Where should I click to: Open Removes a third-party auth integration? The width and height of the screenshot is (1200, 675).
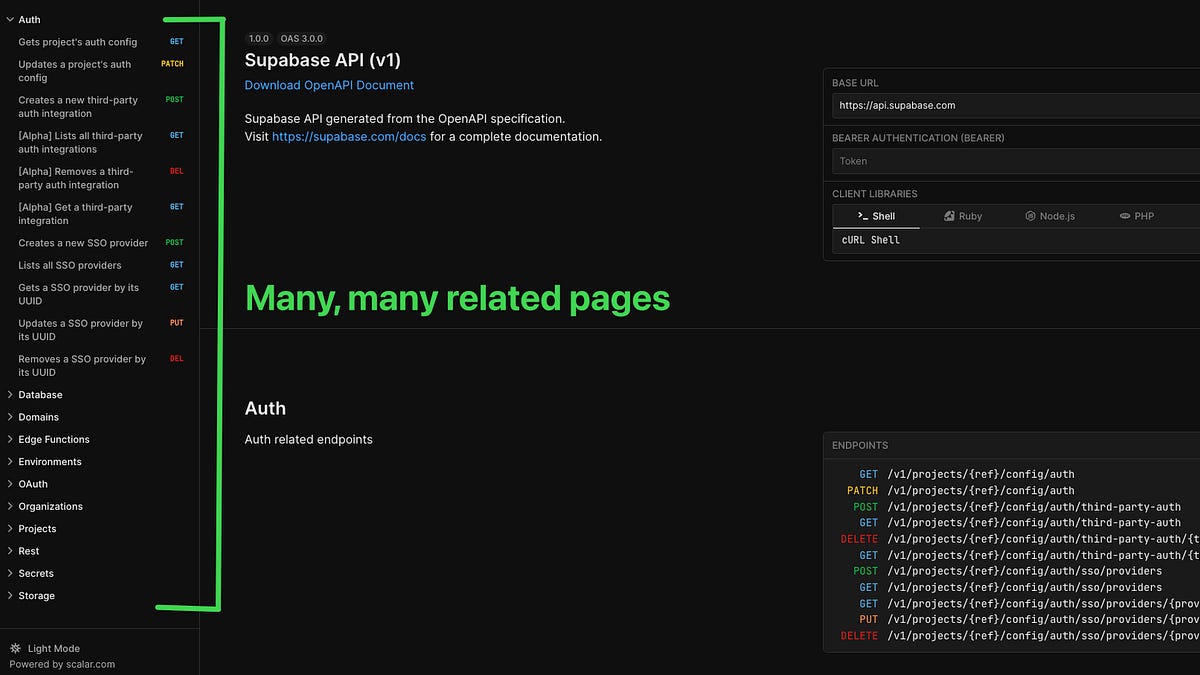point(75,178)
